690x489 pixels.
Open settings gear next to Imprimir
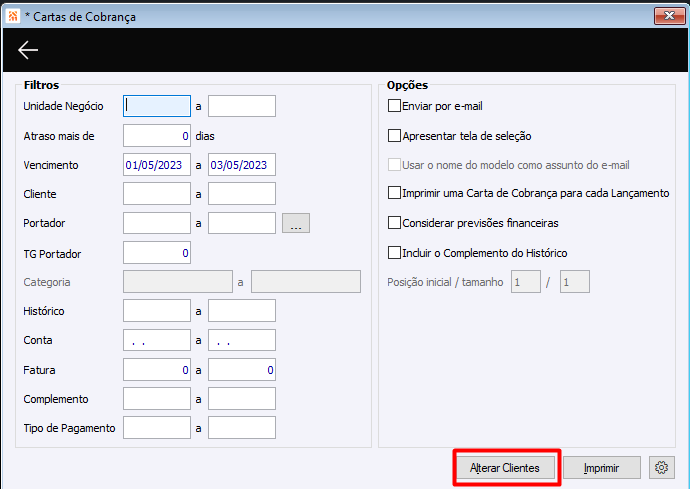coord(661,467)
